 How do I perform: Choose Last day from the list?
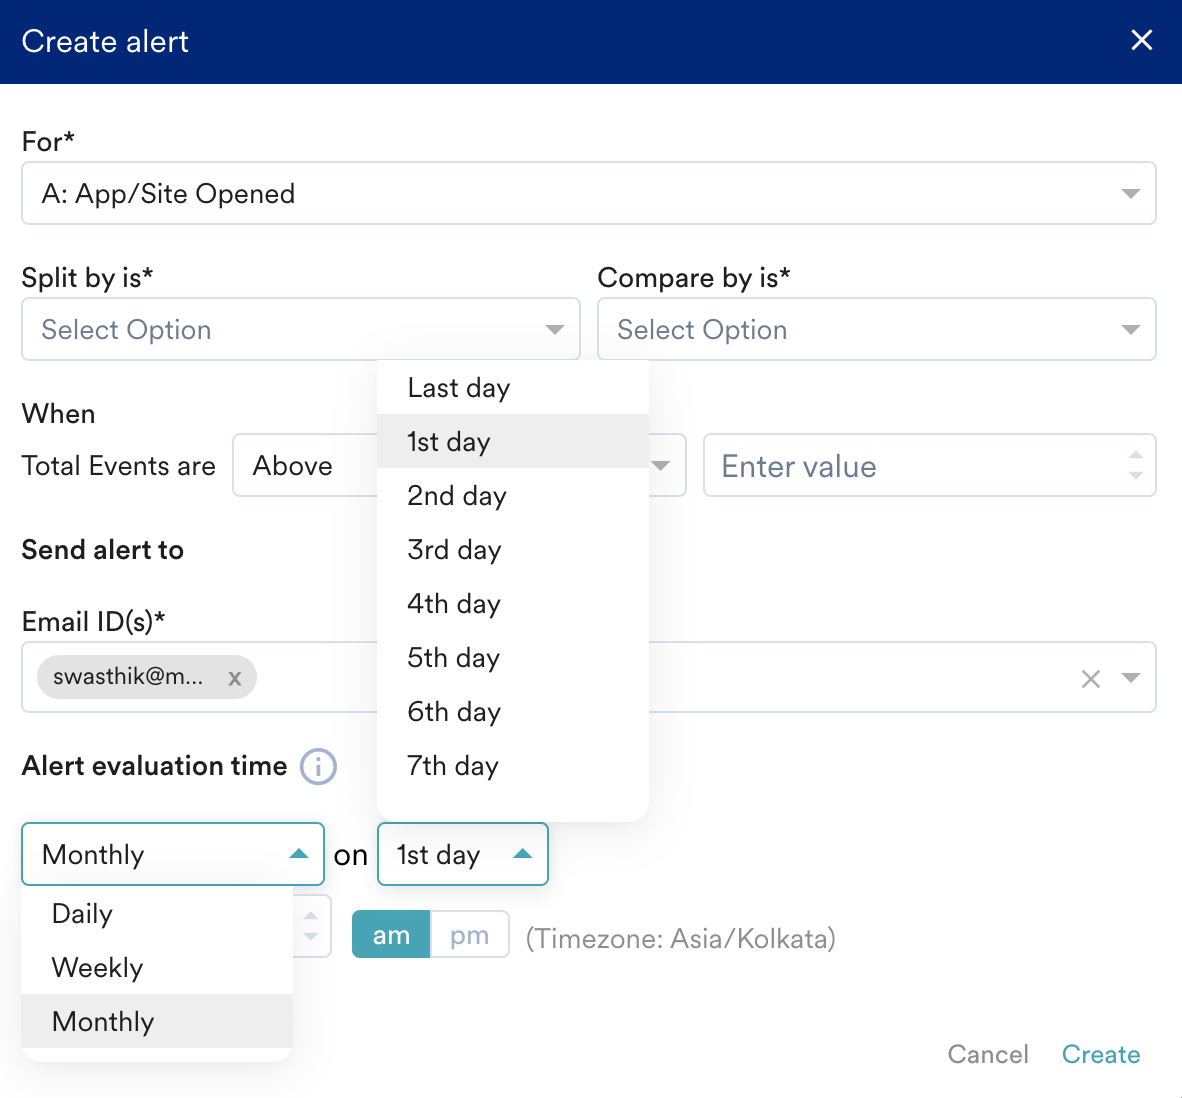pyautogui.click(x=459, y=388)
